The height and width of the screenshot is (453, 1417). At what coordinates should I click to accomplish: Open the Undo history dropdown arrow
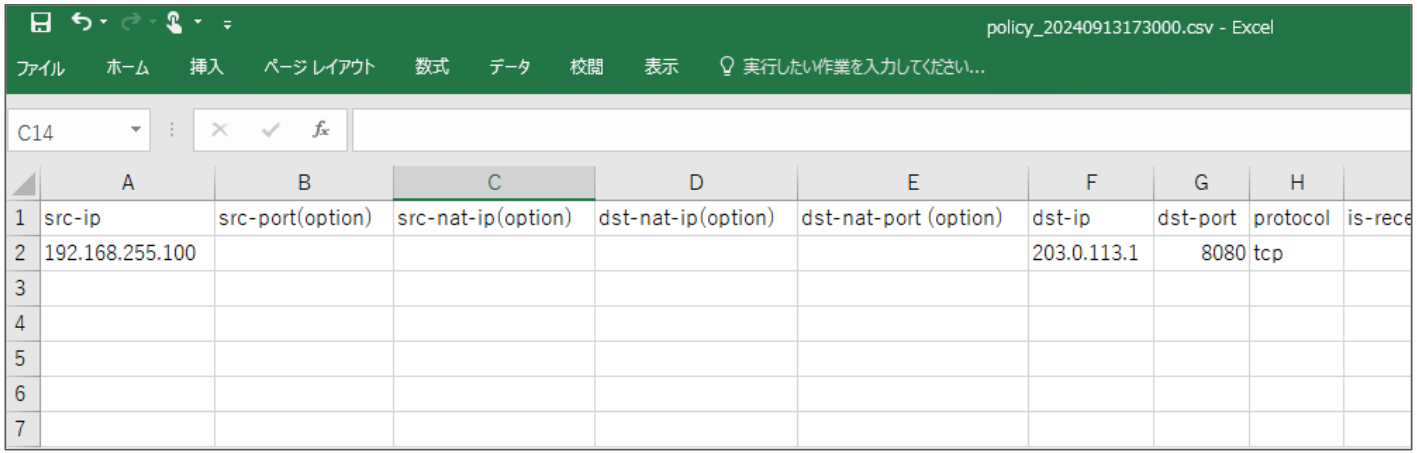(102, 23)
